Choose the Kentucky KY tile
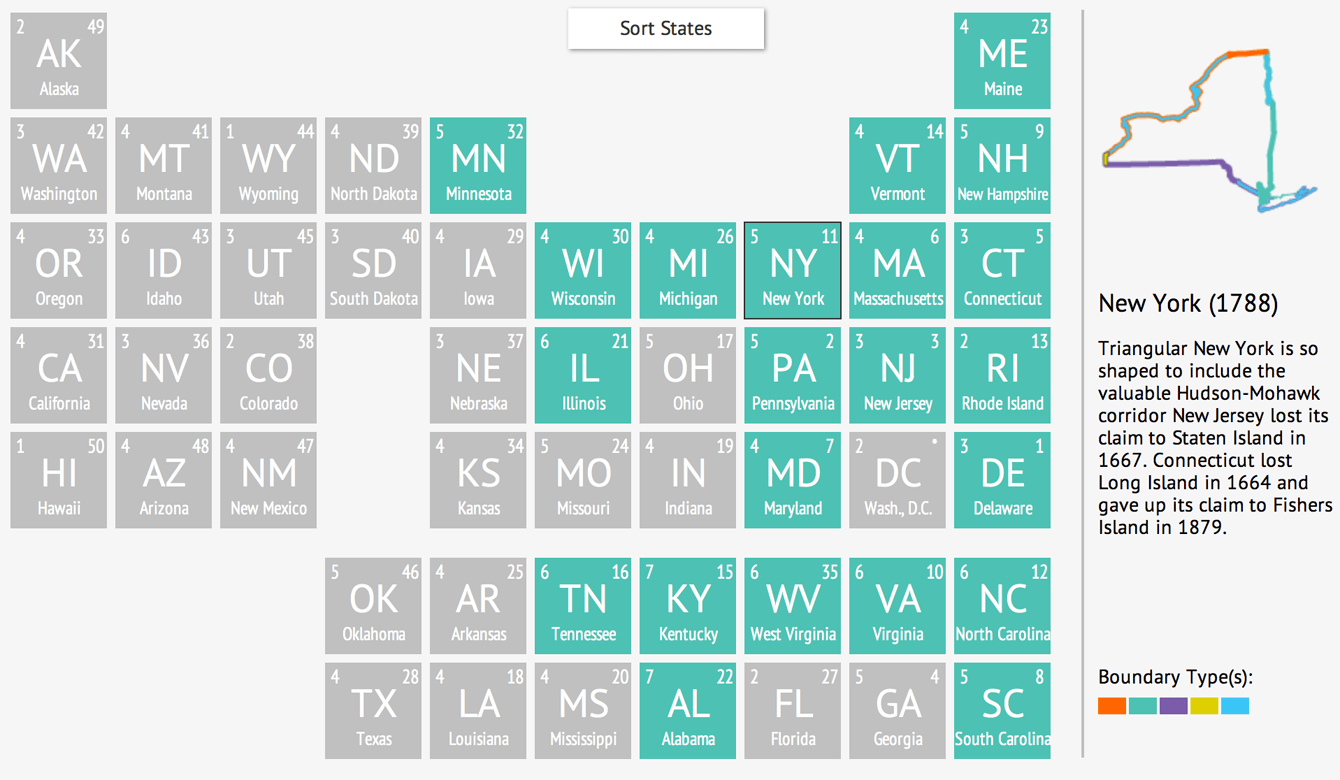 coord(688,606)
